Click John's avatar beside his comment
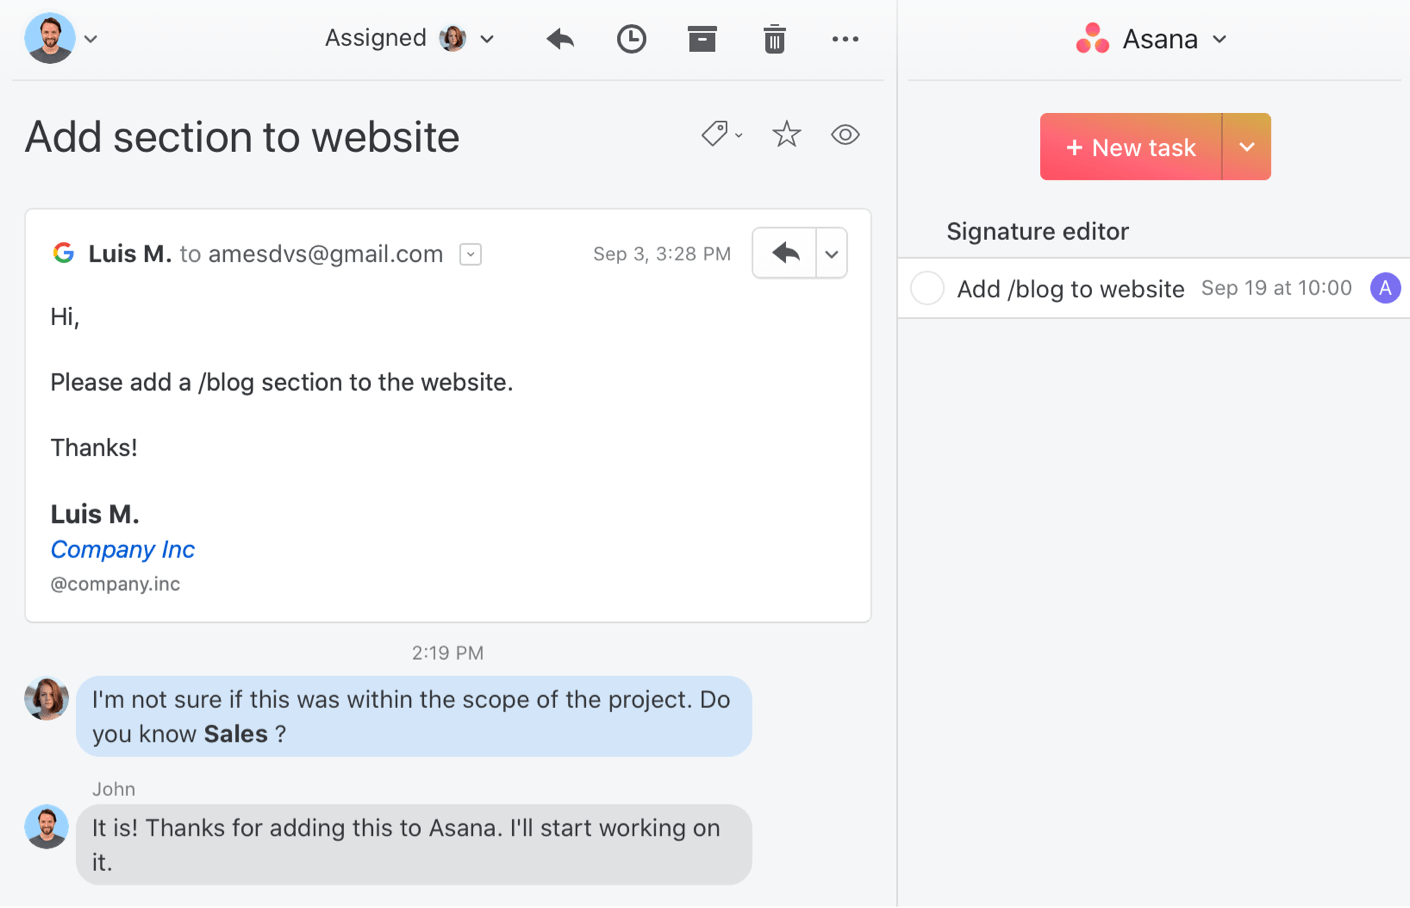 tap(46, 827)
